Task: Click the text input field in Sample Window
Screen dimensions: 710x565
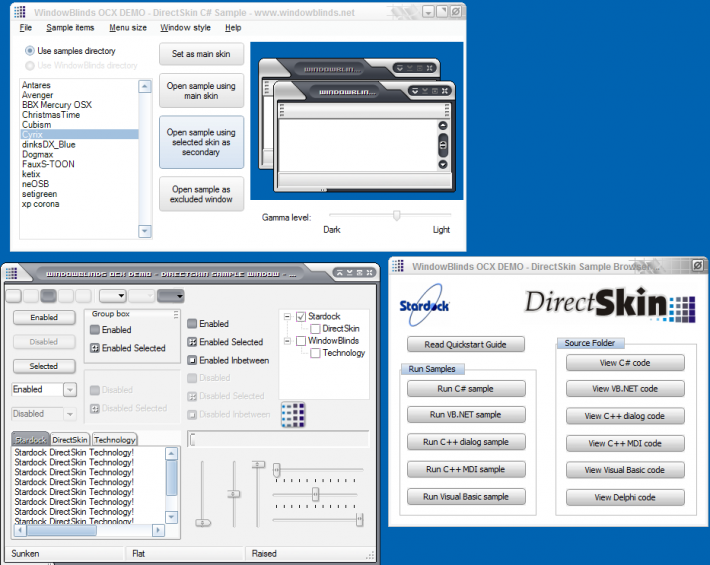Action: (278, 439)
